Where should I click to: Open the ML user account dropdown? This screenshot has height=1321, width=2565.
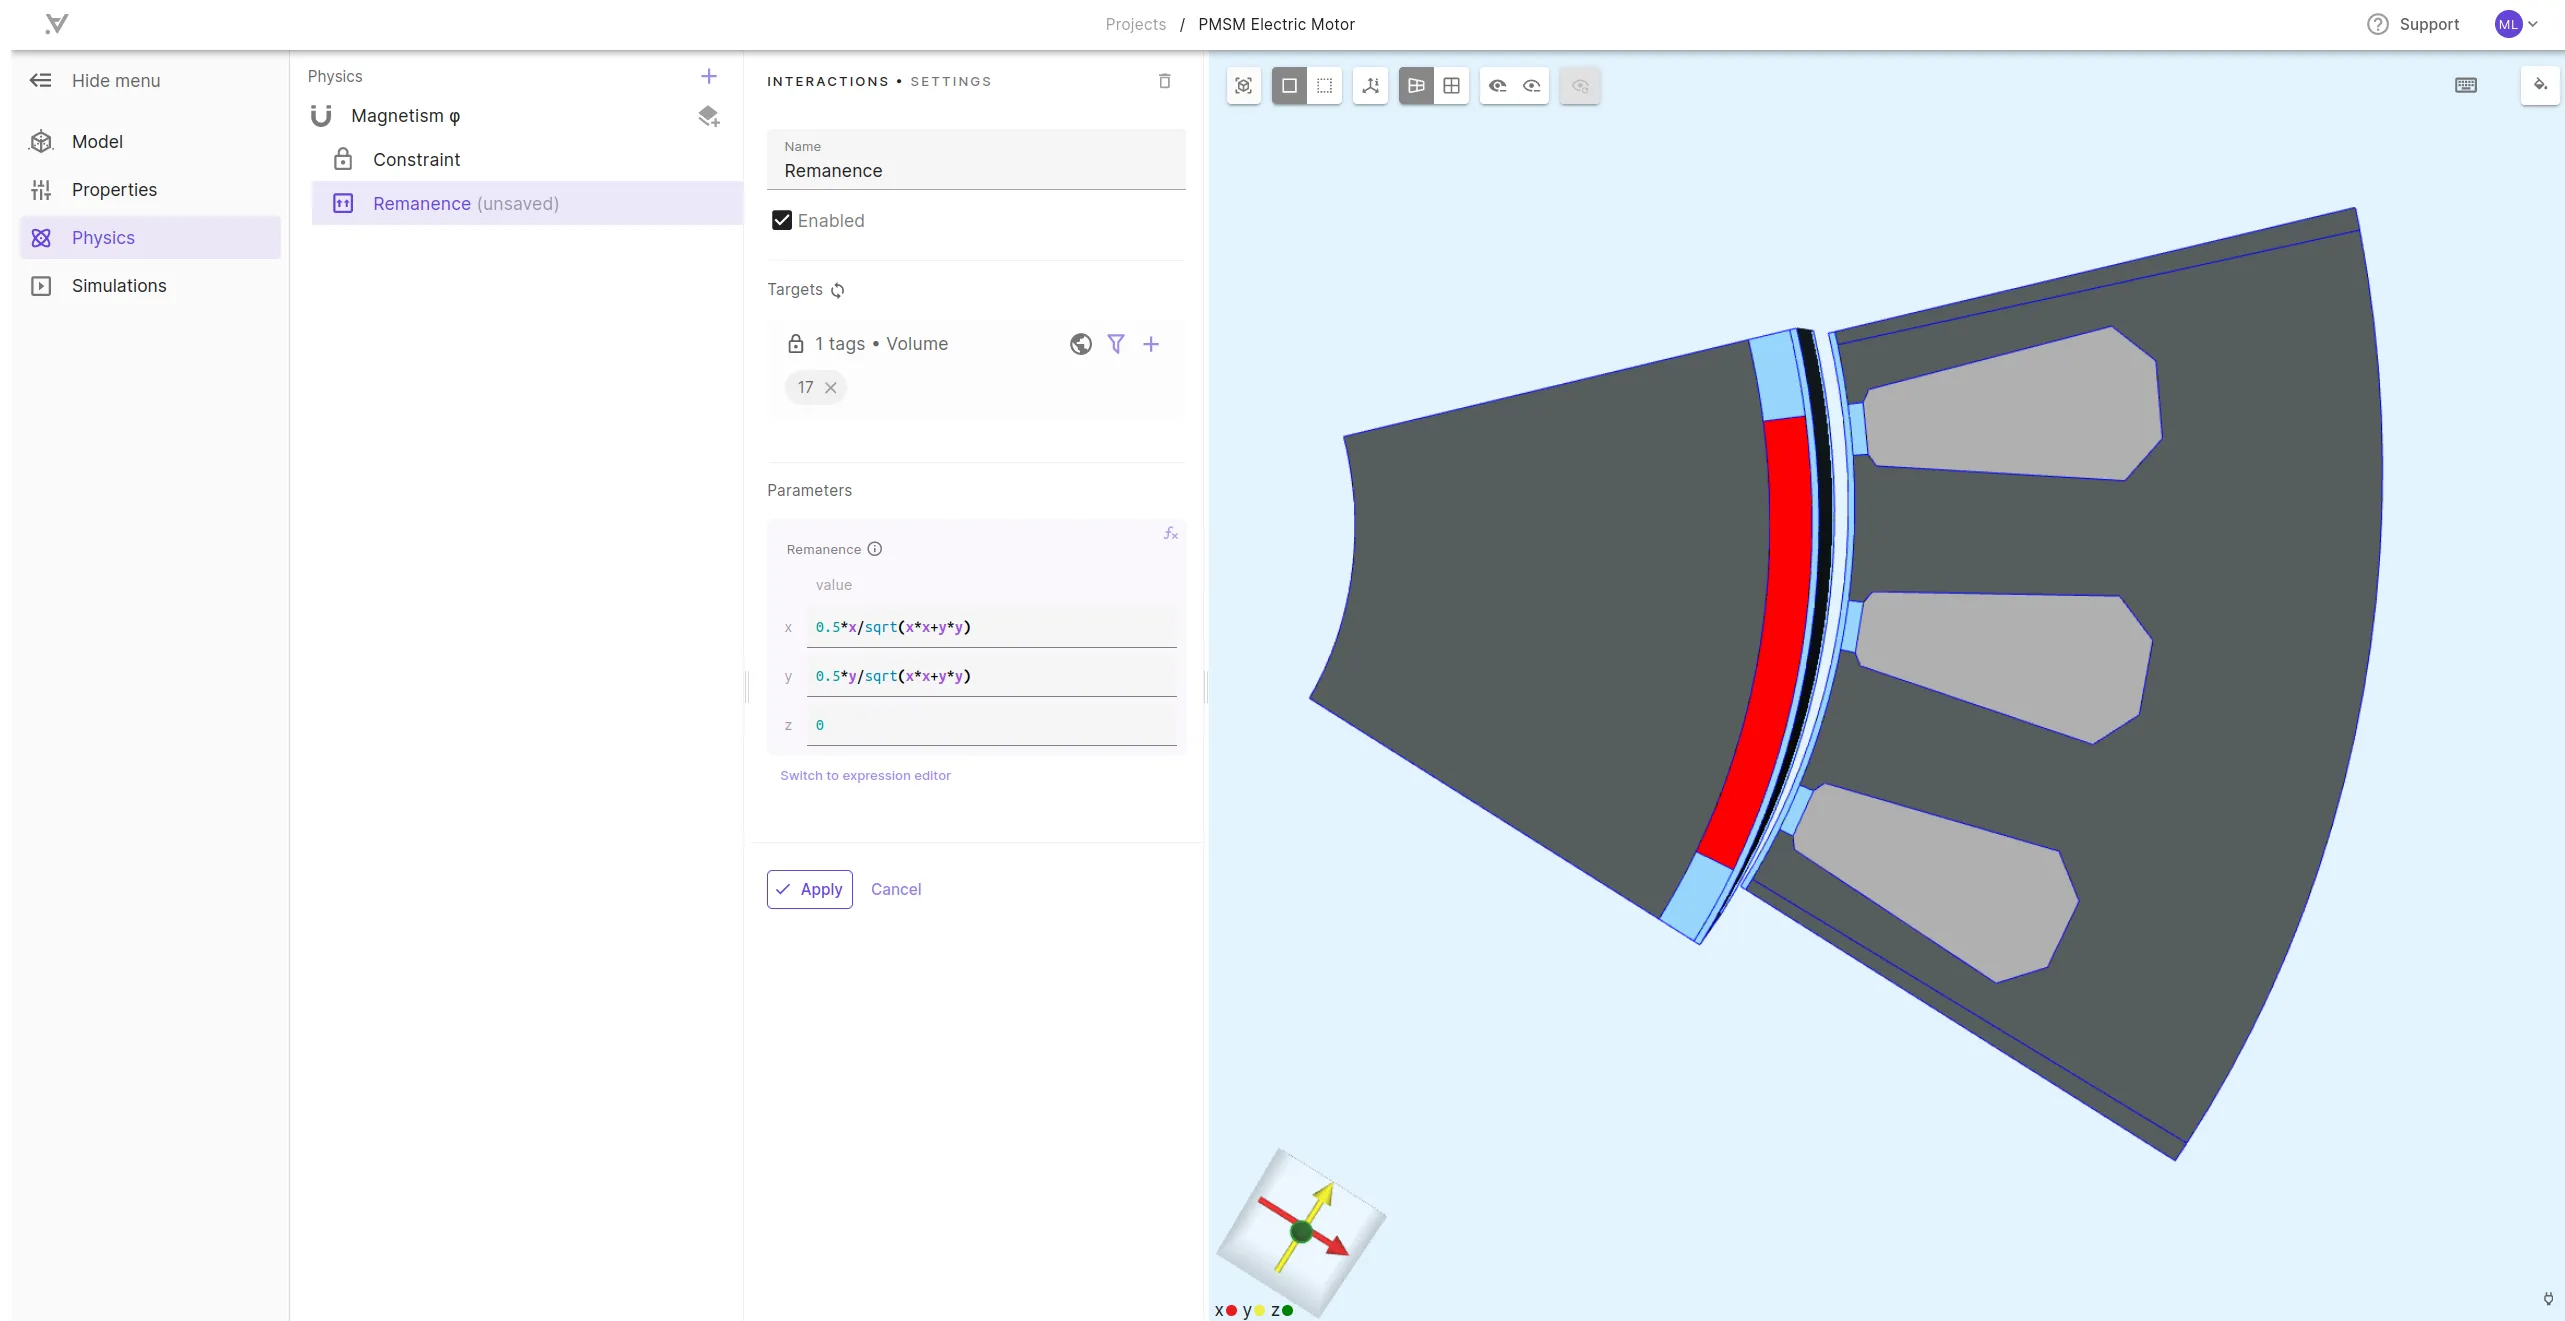click(2516, 24)
